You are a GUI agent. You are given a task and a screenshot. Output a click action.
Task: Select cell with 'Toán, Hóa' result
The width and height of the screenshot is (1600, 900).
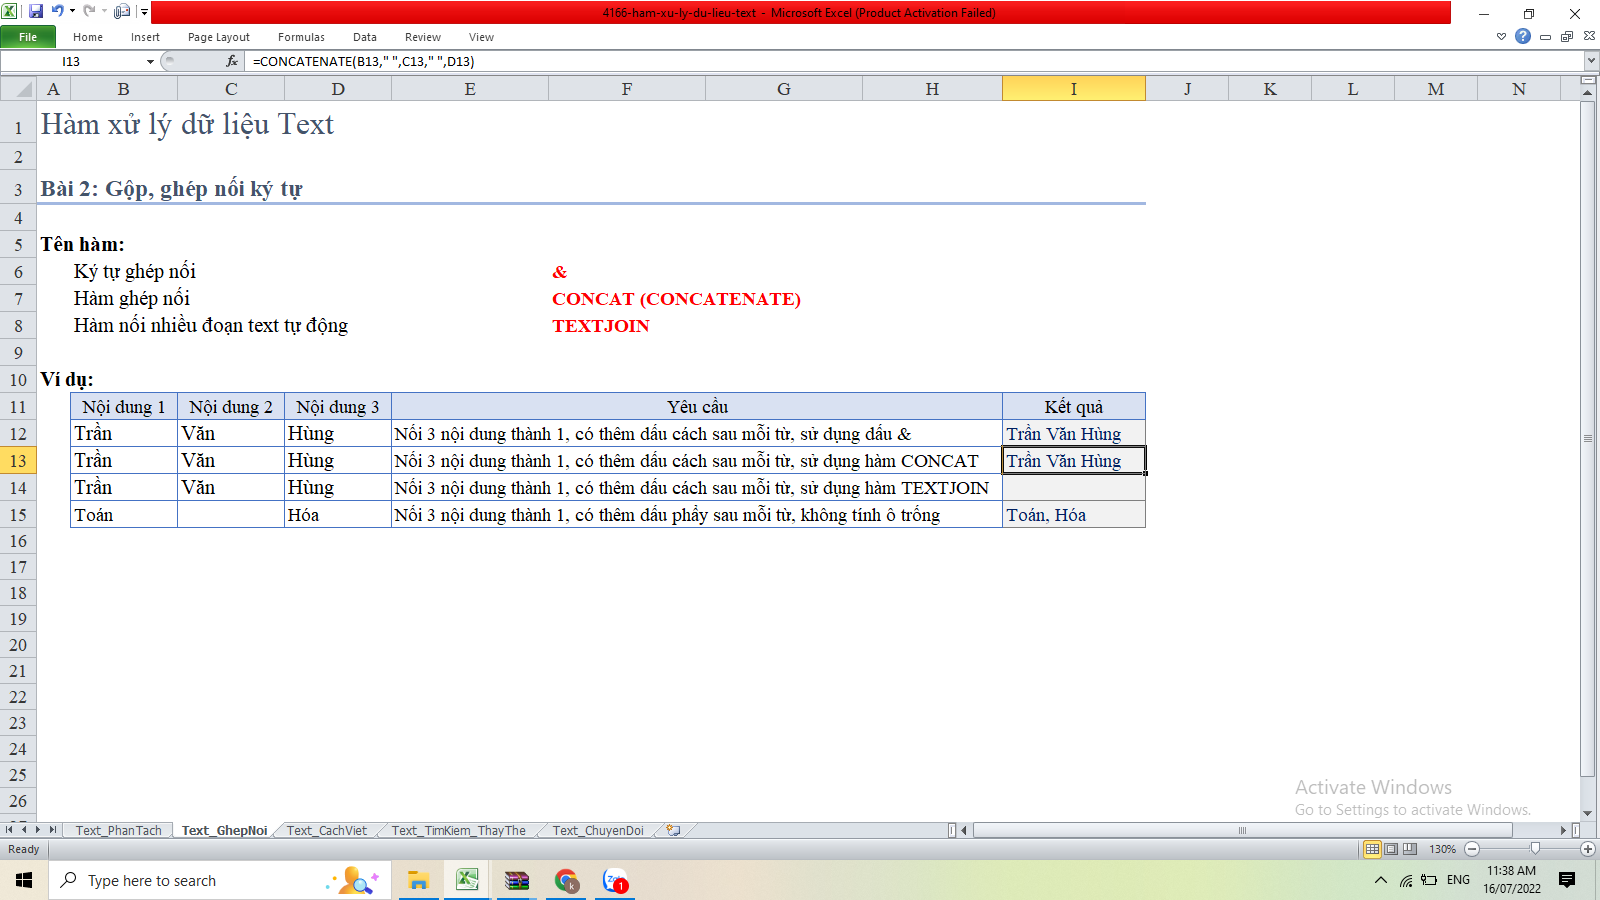[1074, 515]
